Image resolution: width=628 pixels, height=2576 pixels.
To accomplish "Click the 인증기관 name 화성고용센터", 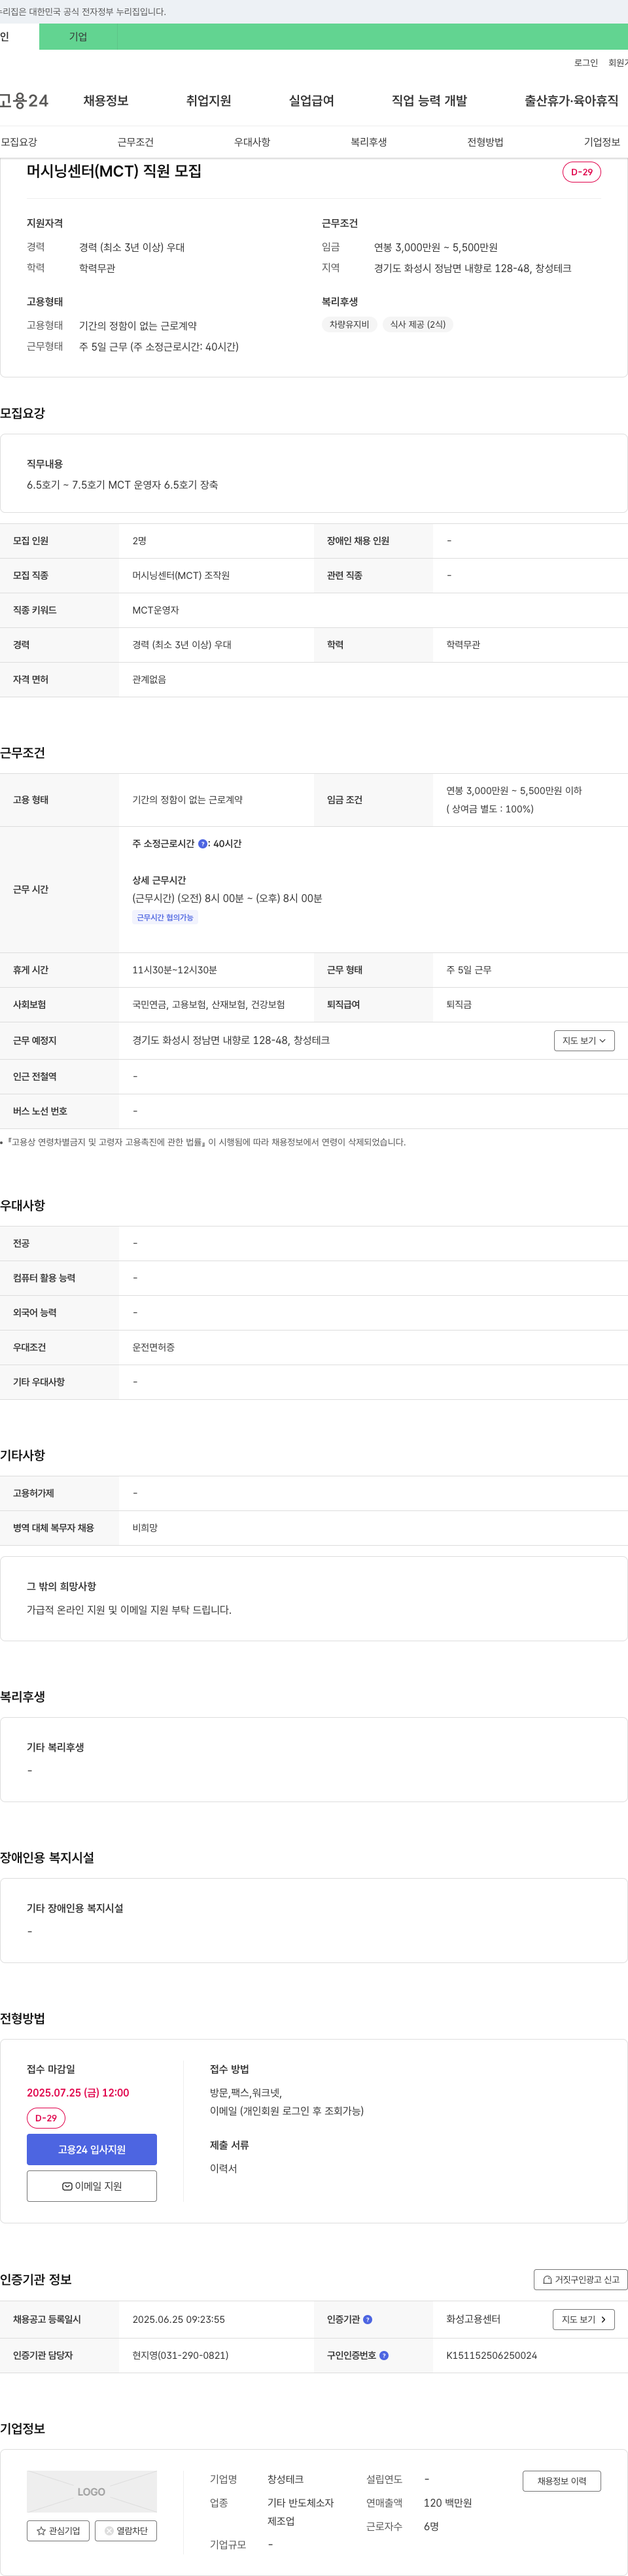I will pos(473,2320).
